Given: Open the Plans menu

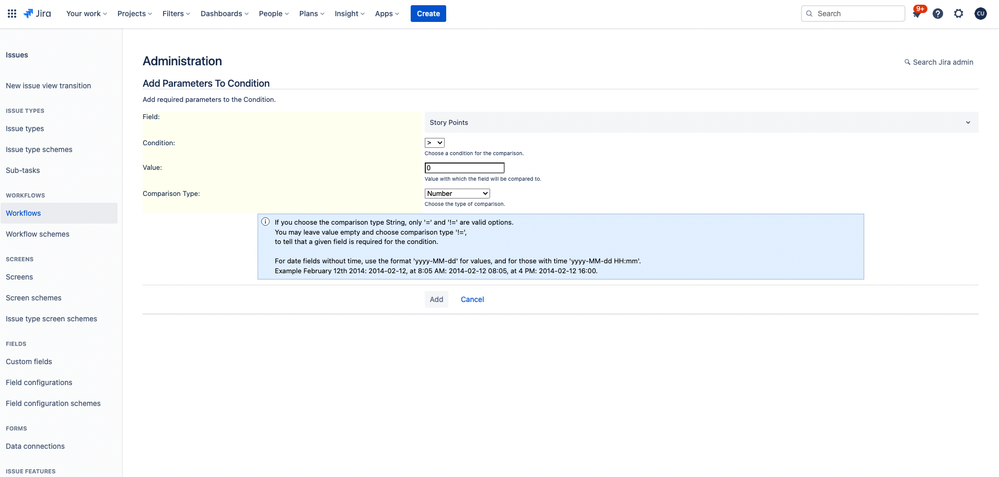Looking at the screenshot, I should click(312, 13).
